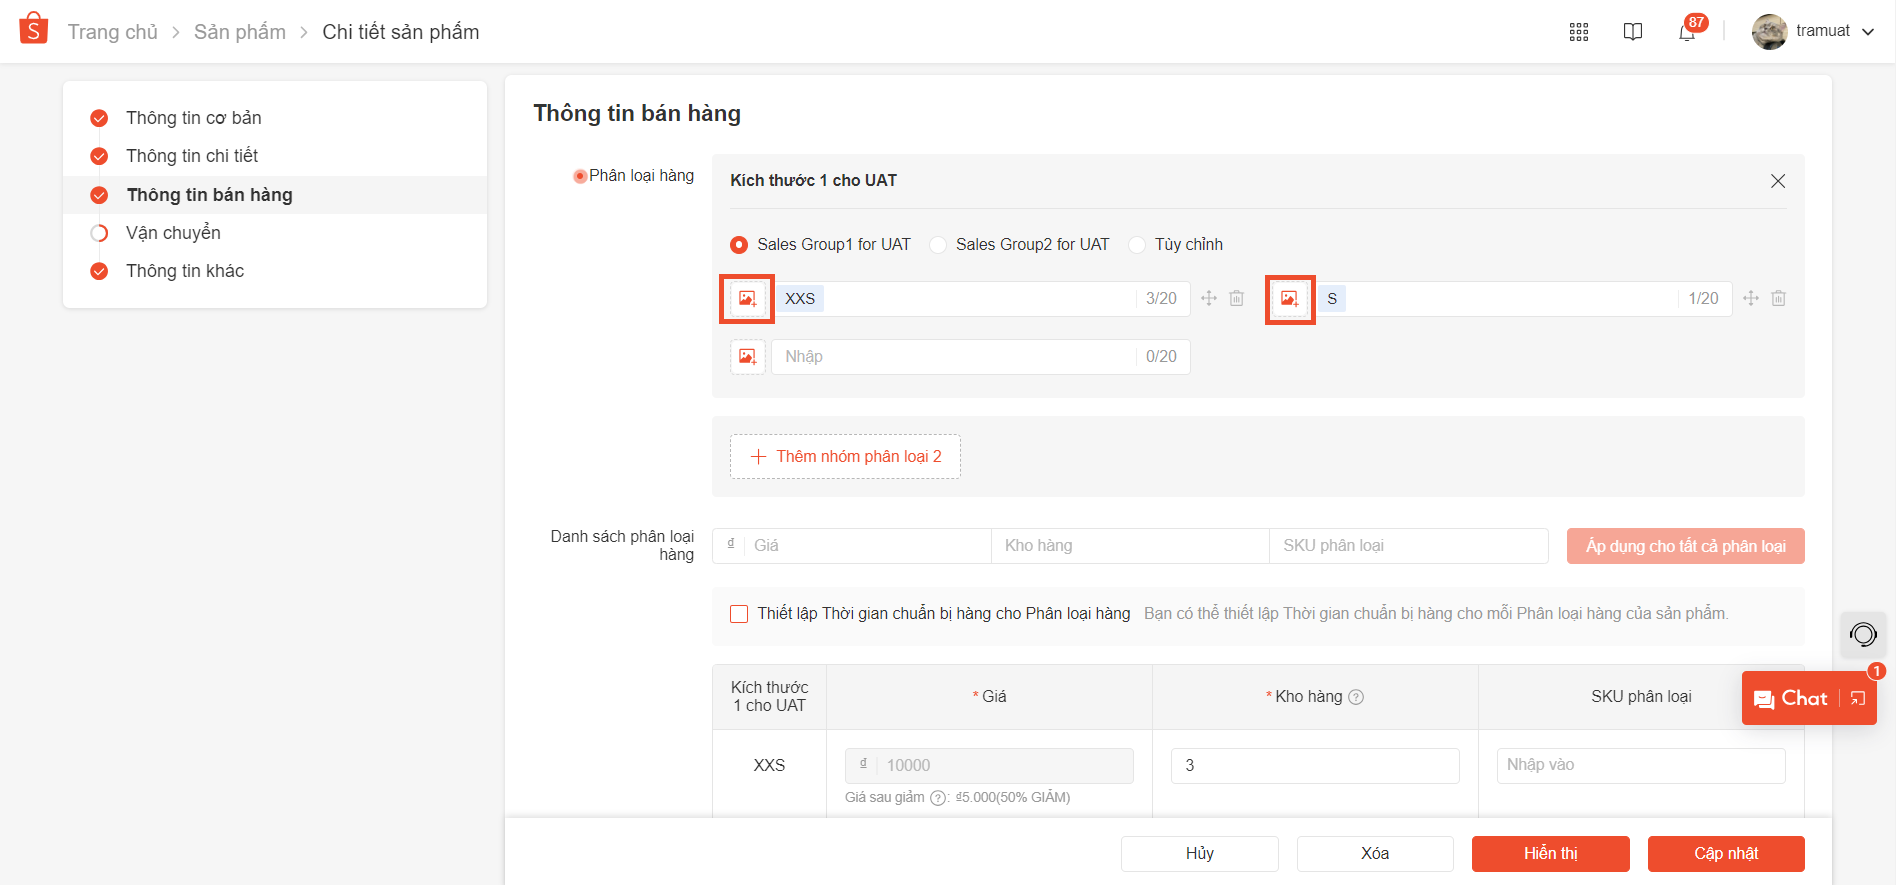Screen dimensions: 1896x885
Task: Expand the floating Chat window
Action: coord(1858,699)
